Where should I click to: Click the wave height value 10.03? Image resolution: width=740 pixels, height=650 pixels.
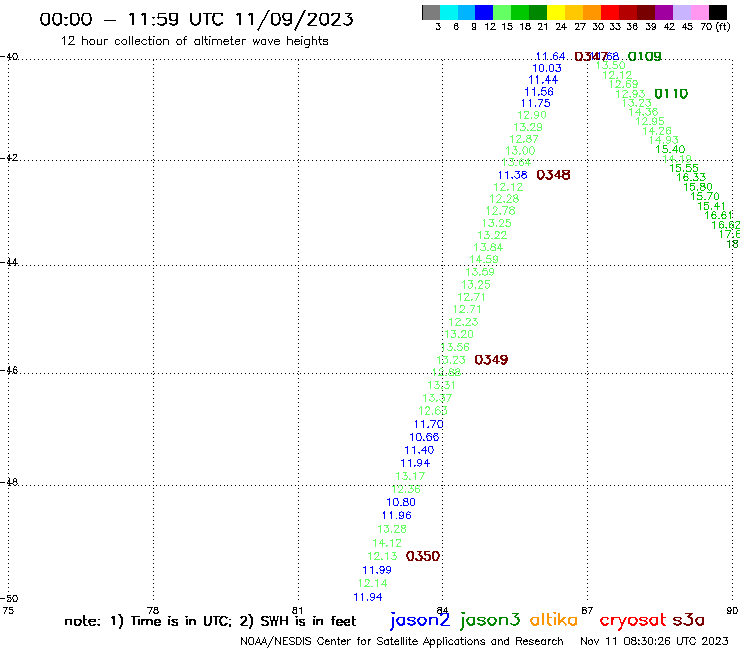tap(547, 68)
